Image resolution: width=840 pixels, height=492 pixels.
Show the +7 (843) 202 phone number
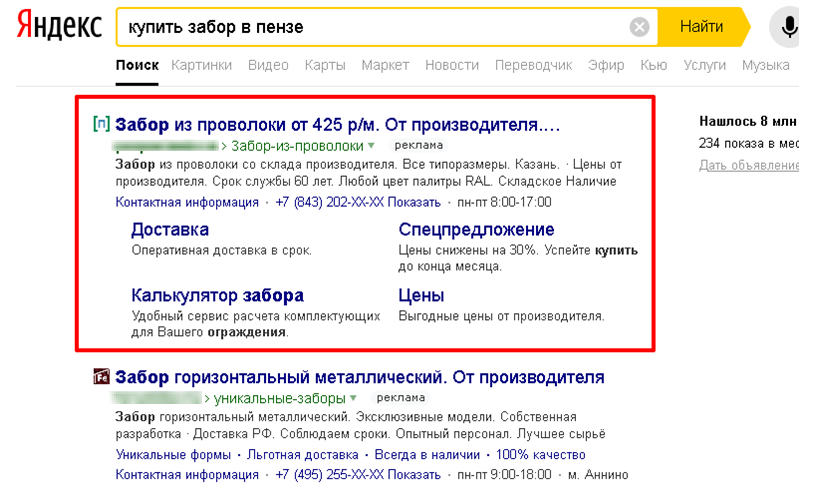tap(358, 203)
